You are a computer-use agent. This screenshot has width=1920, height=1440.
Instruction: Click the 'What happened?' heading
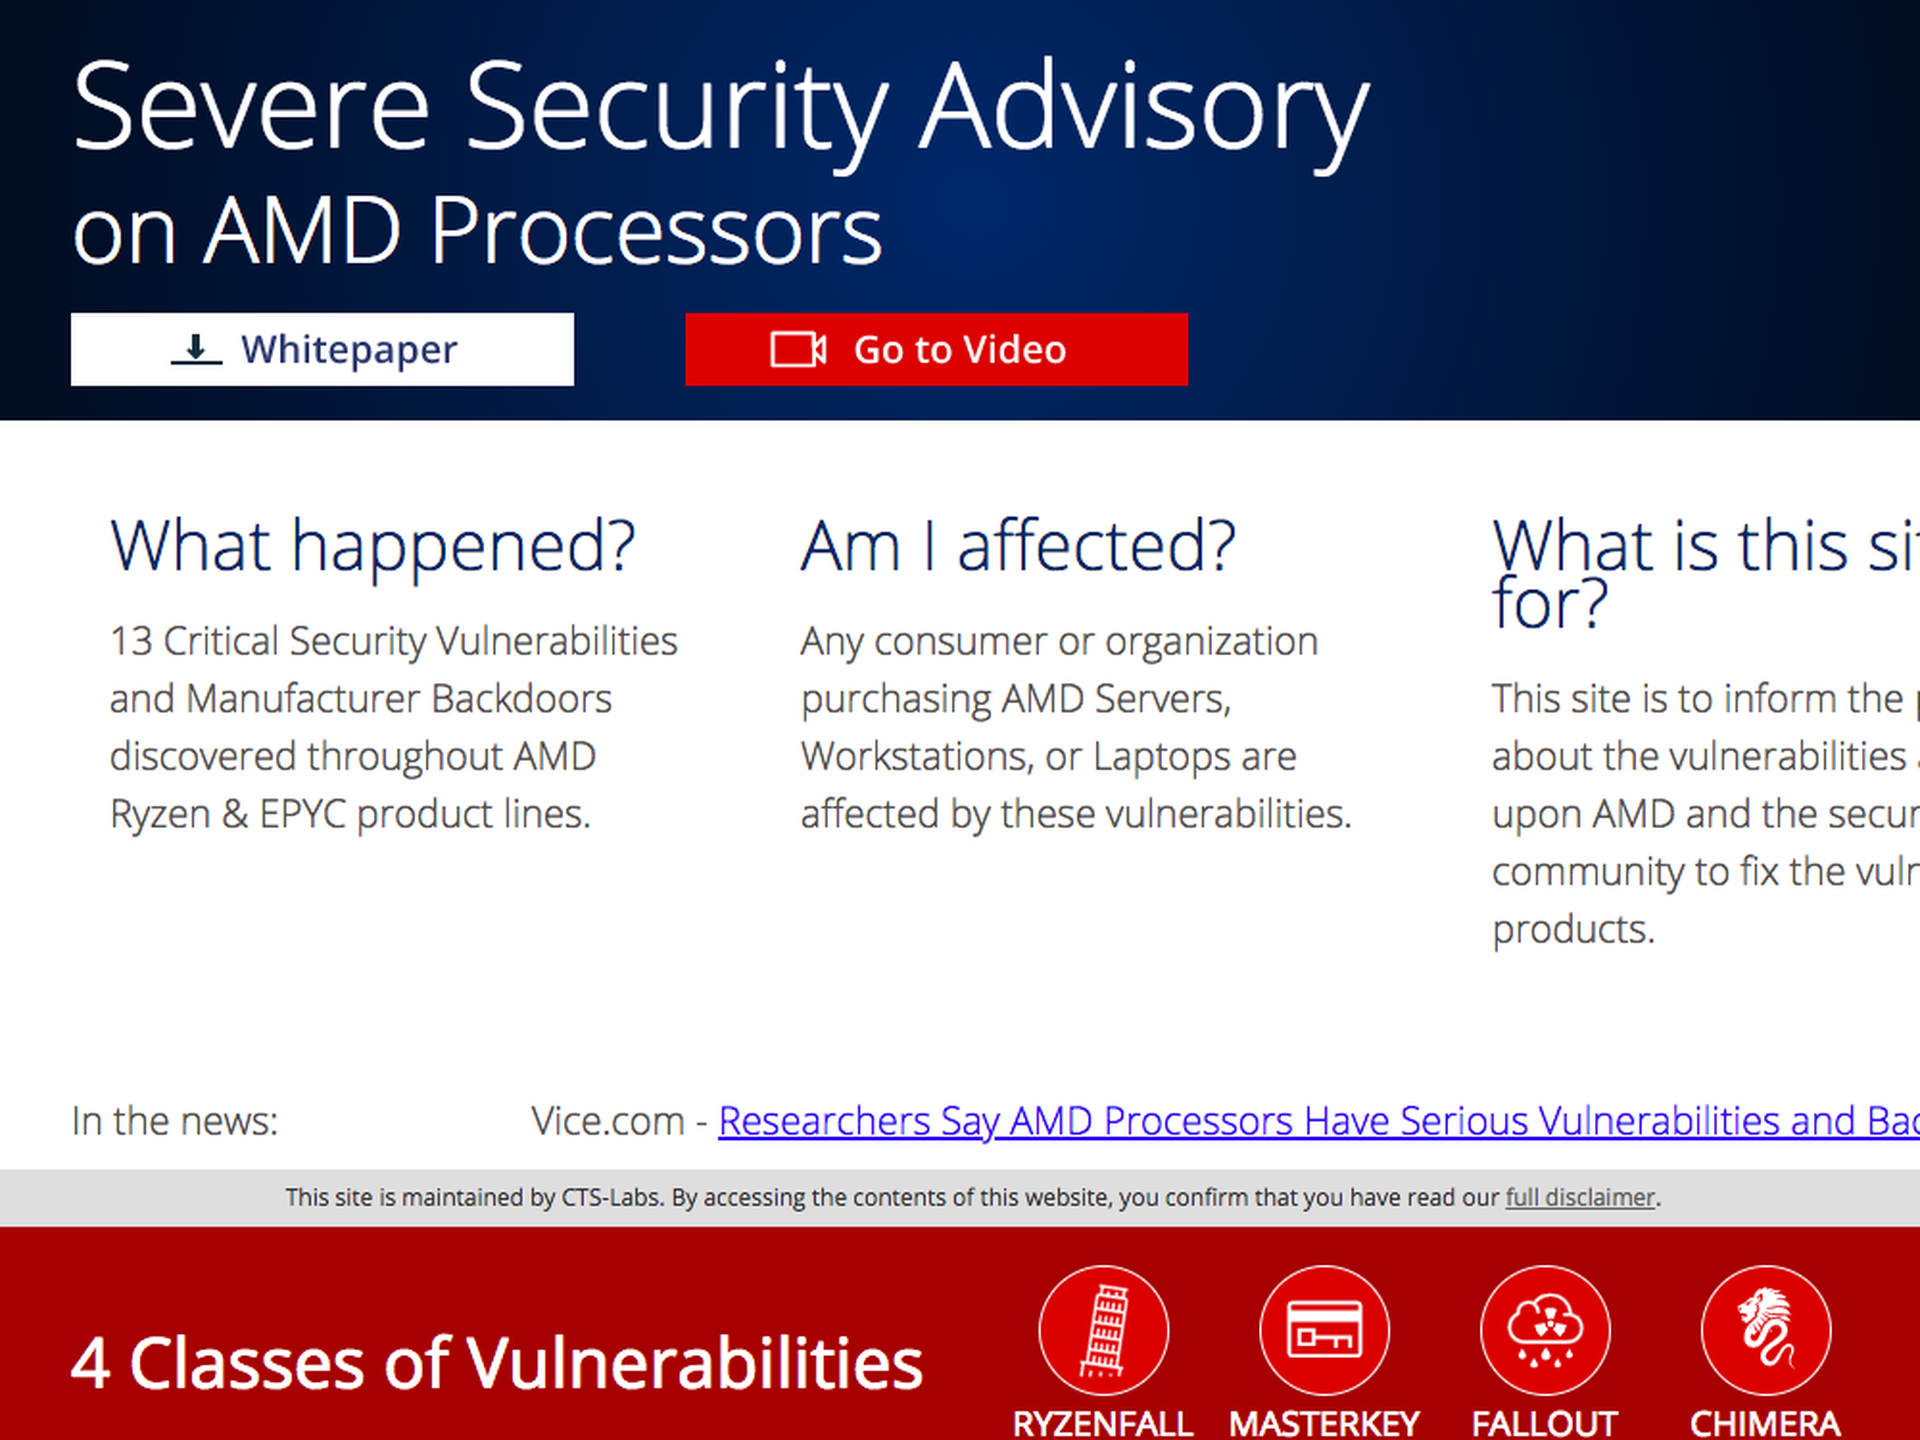pos(373,547)
